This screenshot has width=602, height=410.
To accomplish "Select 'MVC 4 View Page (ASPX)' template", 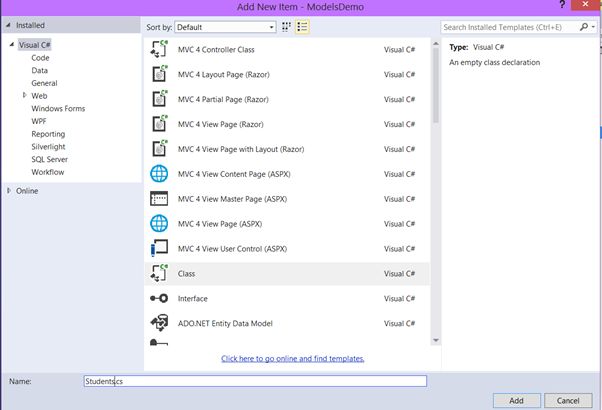I will (x=220, y=224).
